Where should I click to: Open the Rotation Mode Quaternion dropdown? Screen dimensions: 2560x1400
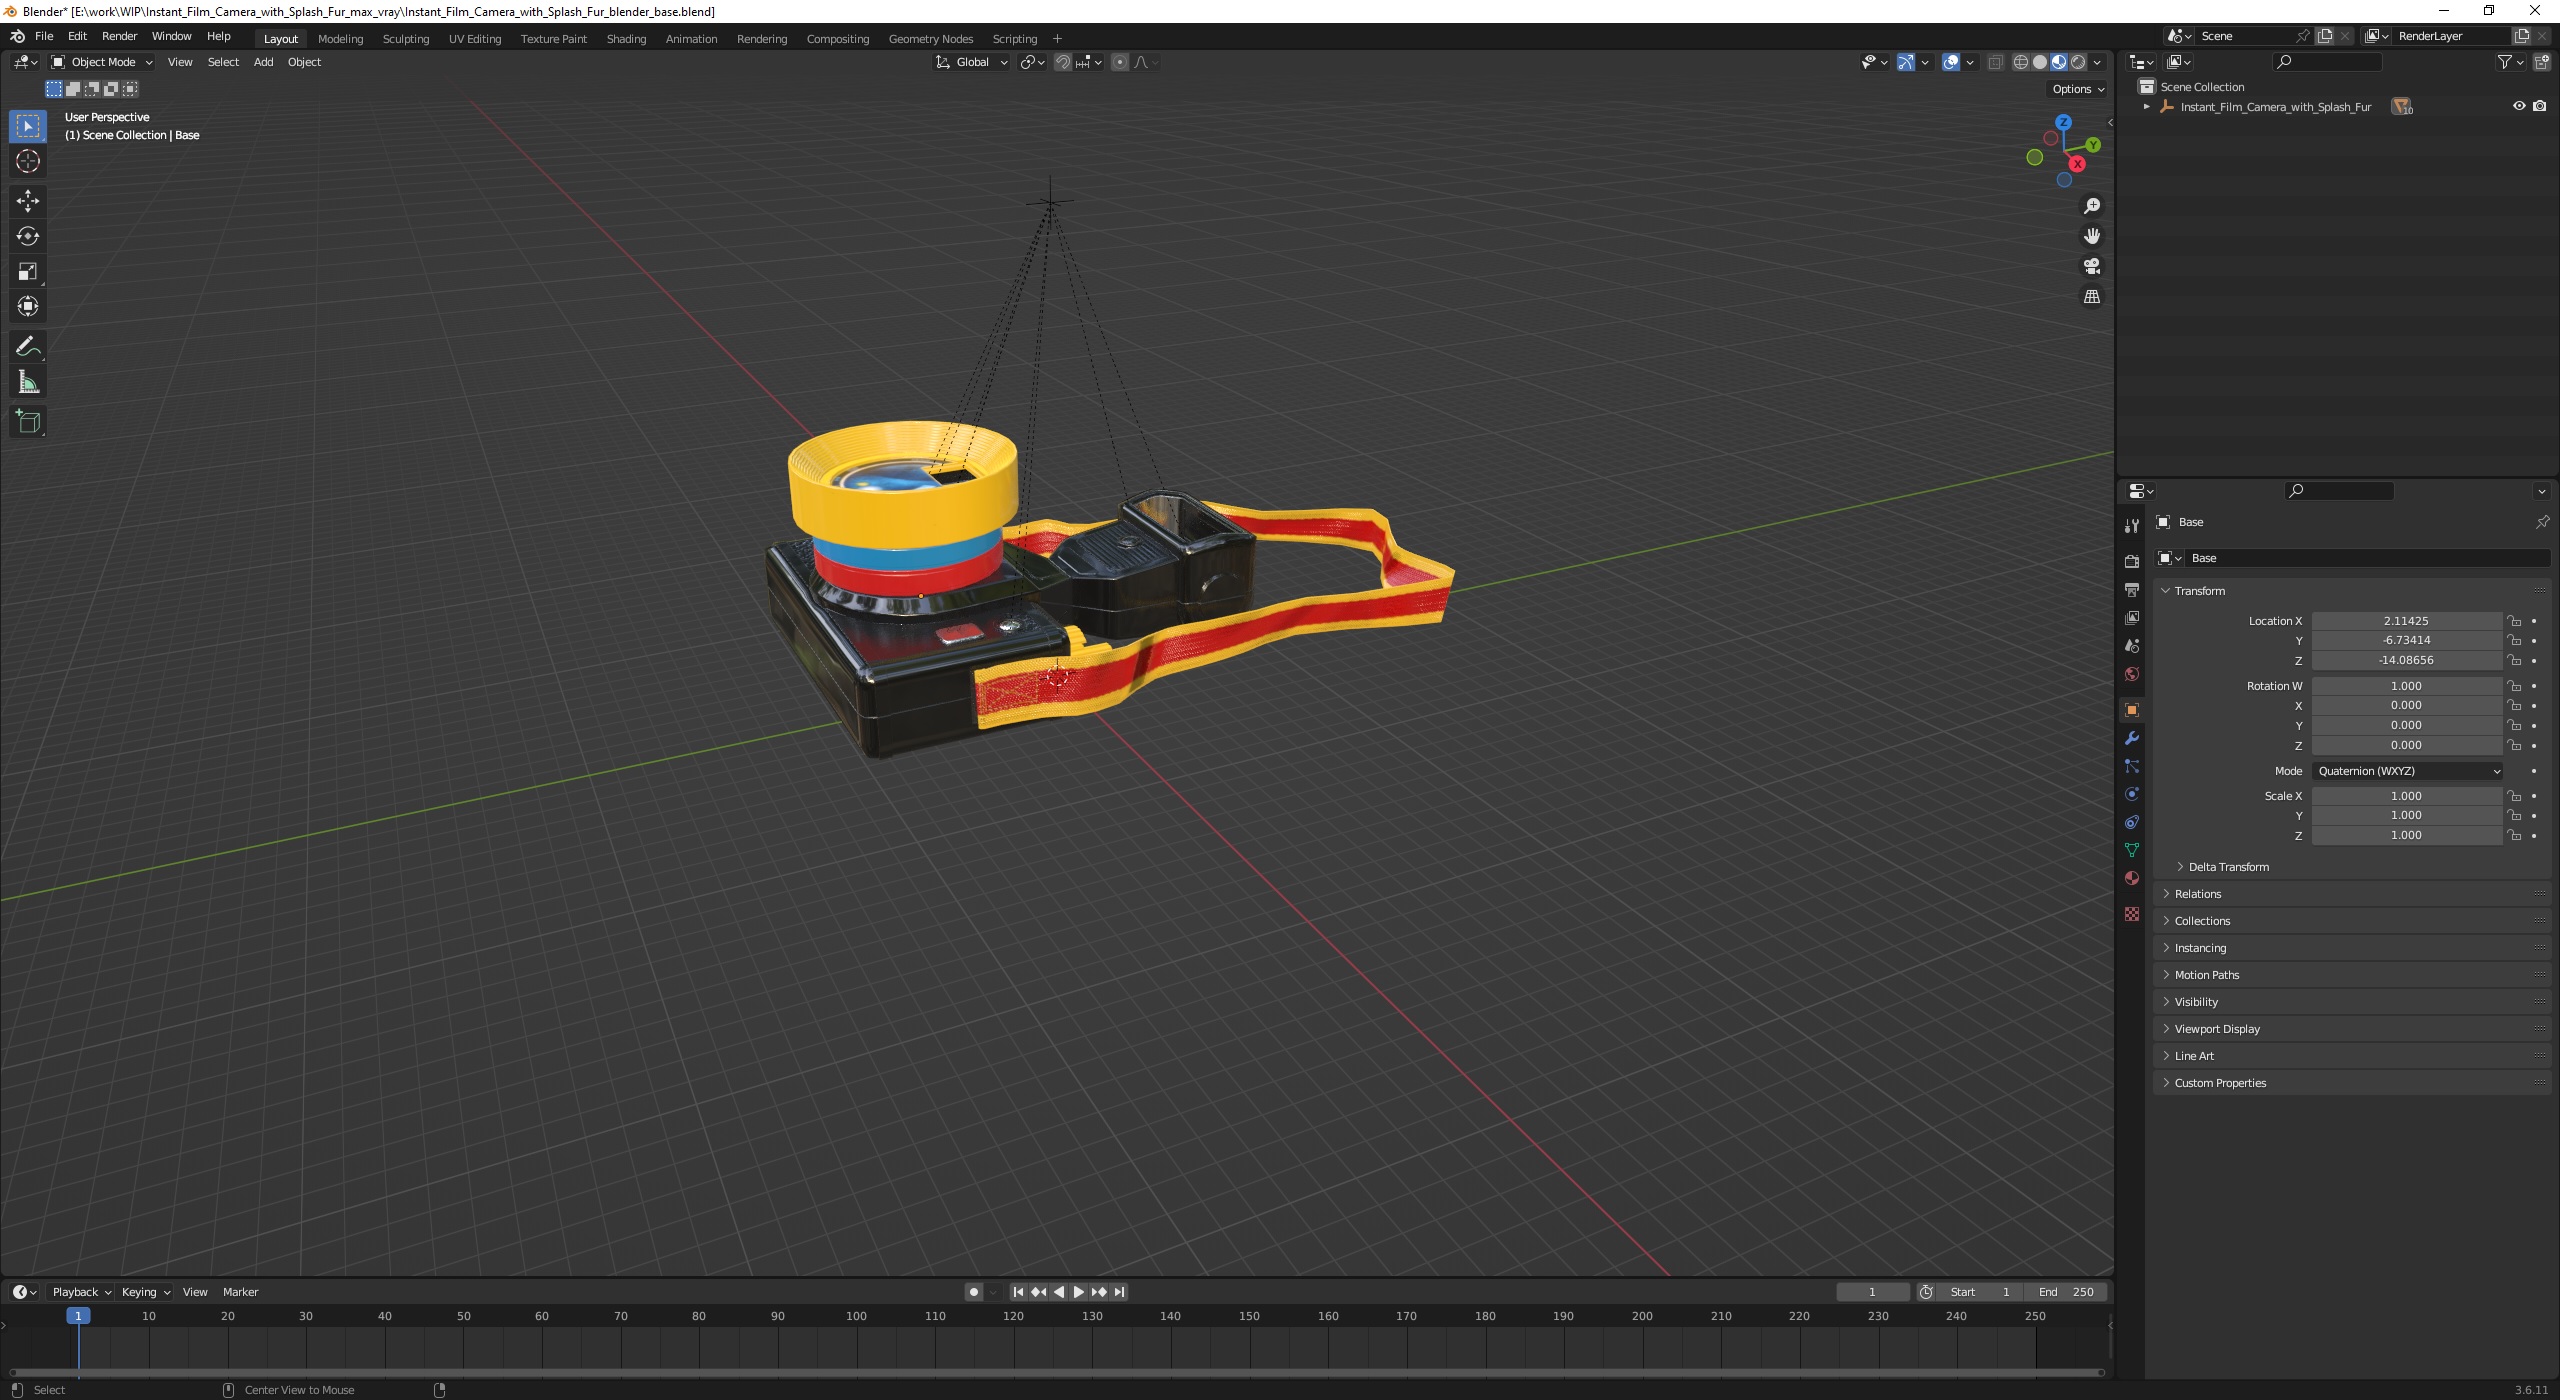click(x=2407, y=771)
